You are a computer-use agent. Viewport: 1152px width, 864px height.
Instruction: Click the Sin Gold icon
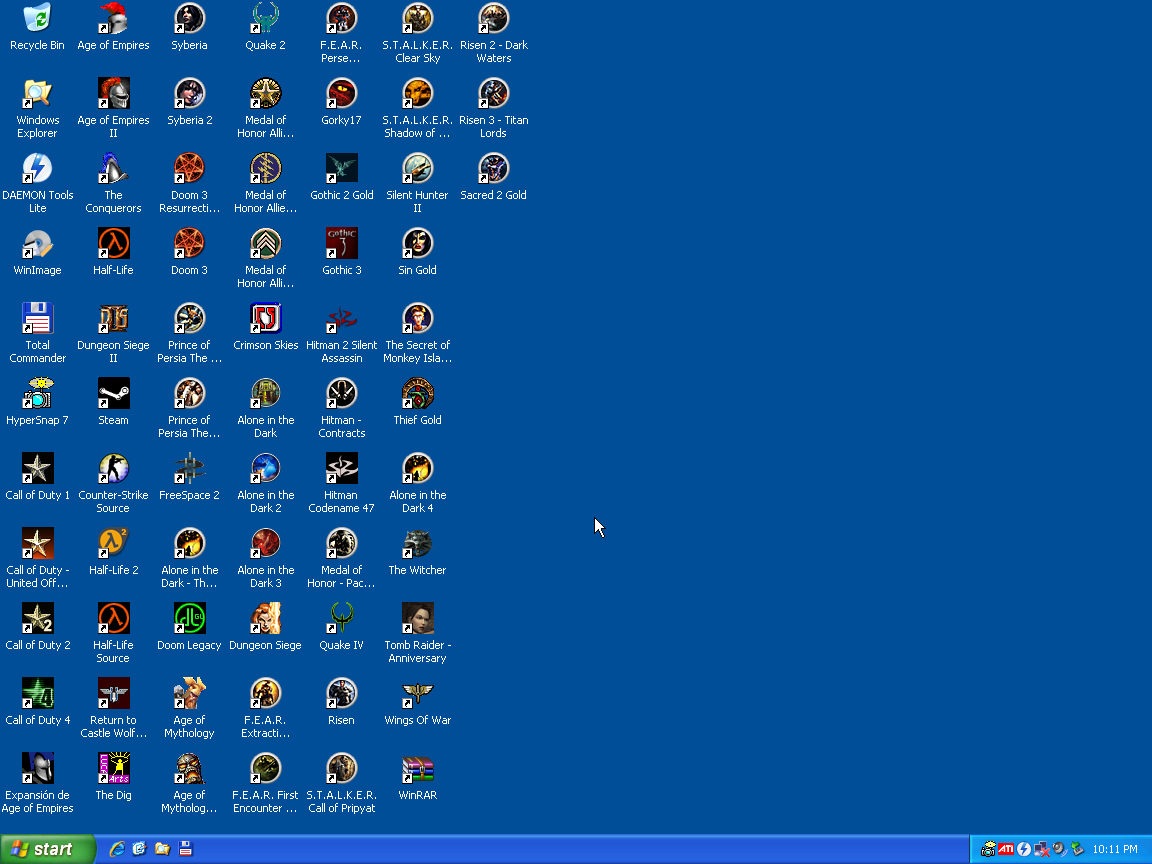[417, 244]
